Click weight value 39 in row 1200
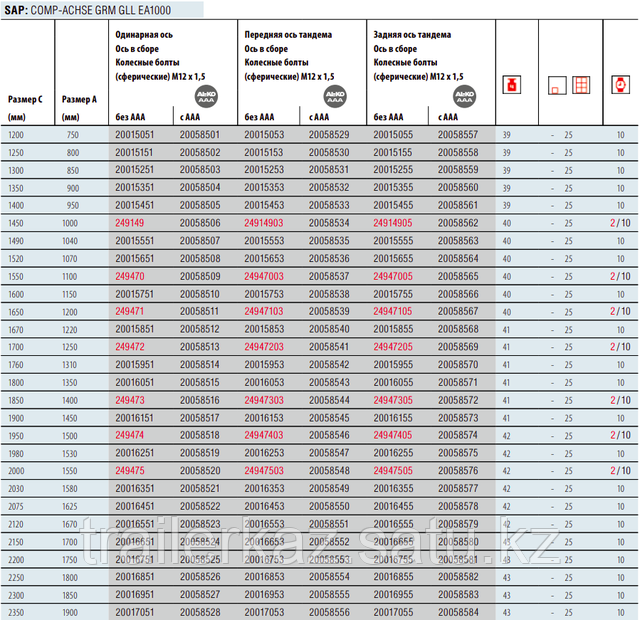The width and height of the screenshot is (640, 620). pyautogui.click(x=507, y=135)
